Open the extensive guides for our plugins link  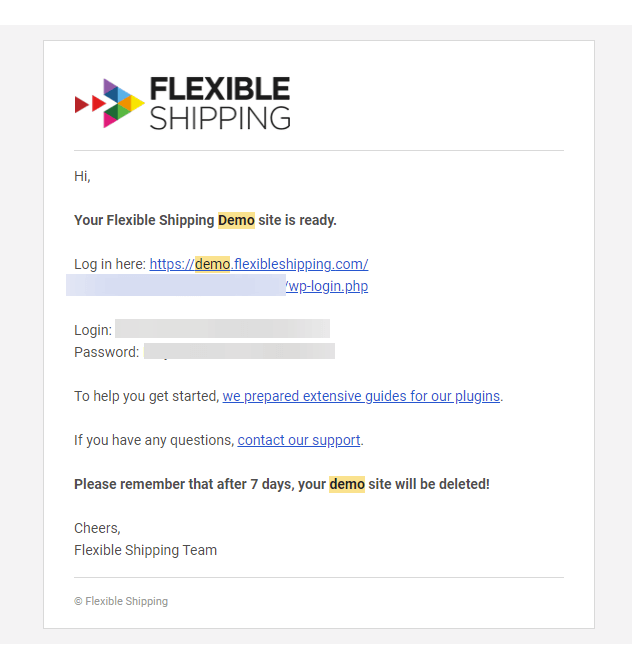[361, 396]
